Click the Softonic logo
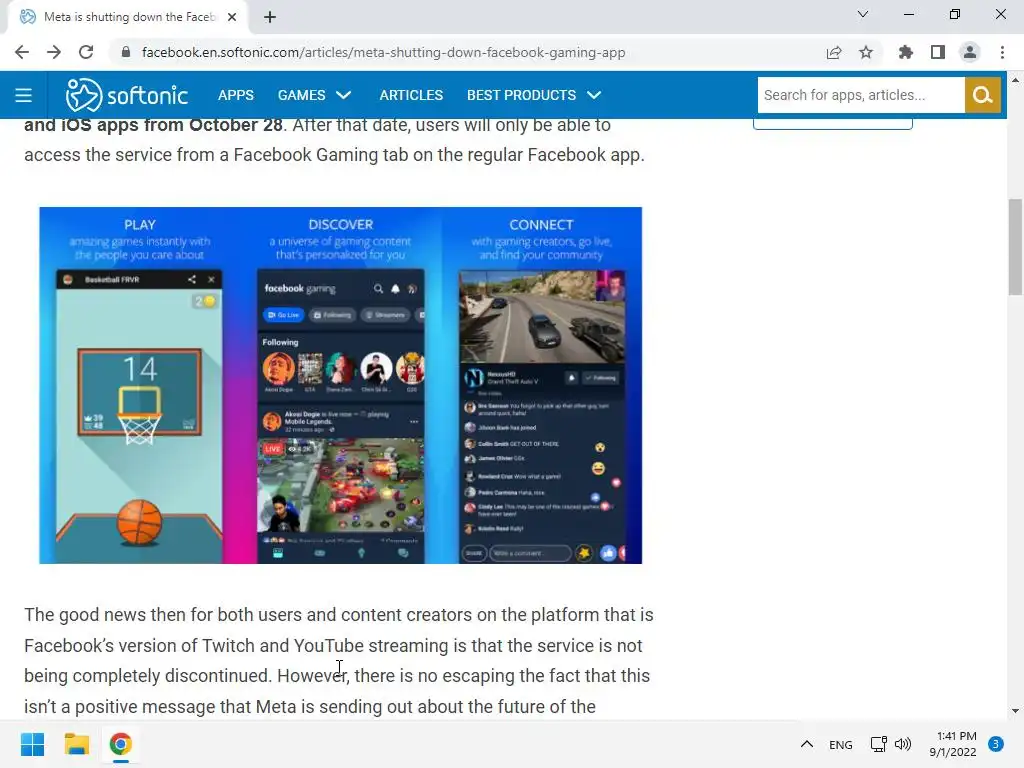 [127, 95]
